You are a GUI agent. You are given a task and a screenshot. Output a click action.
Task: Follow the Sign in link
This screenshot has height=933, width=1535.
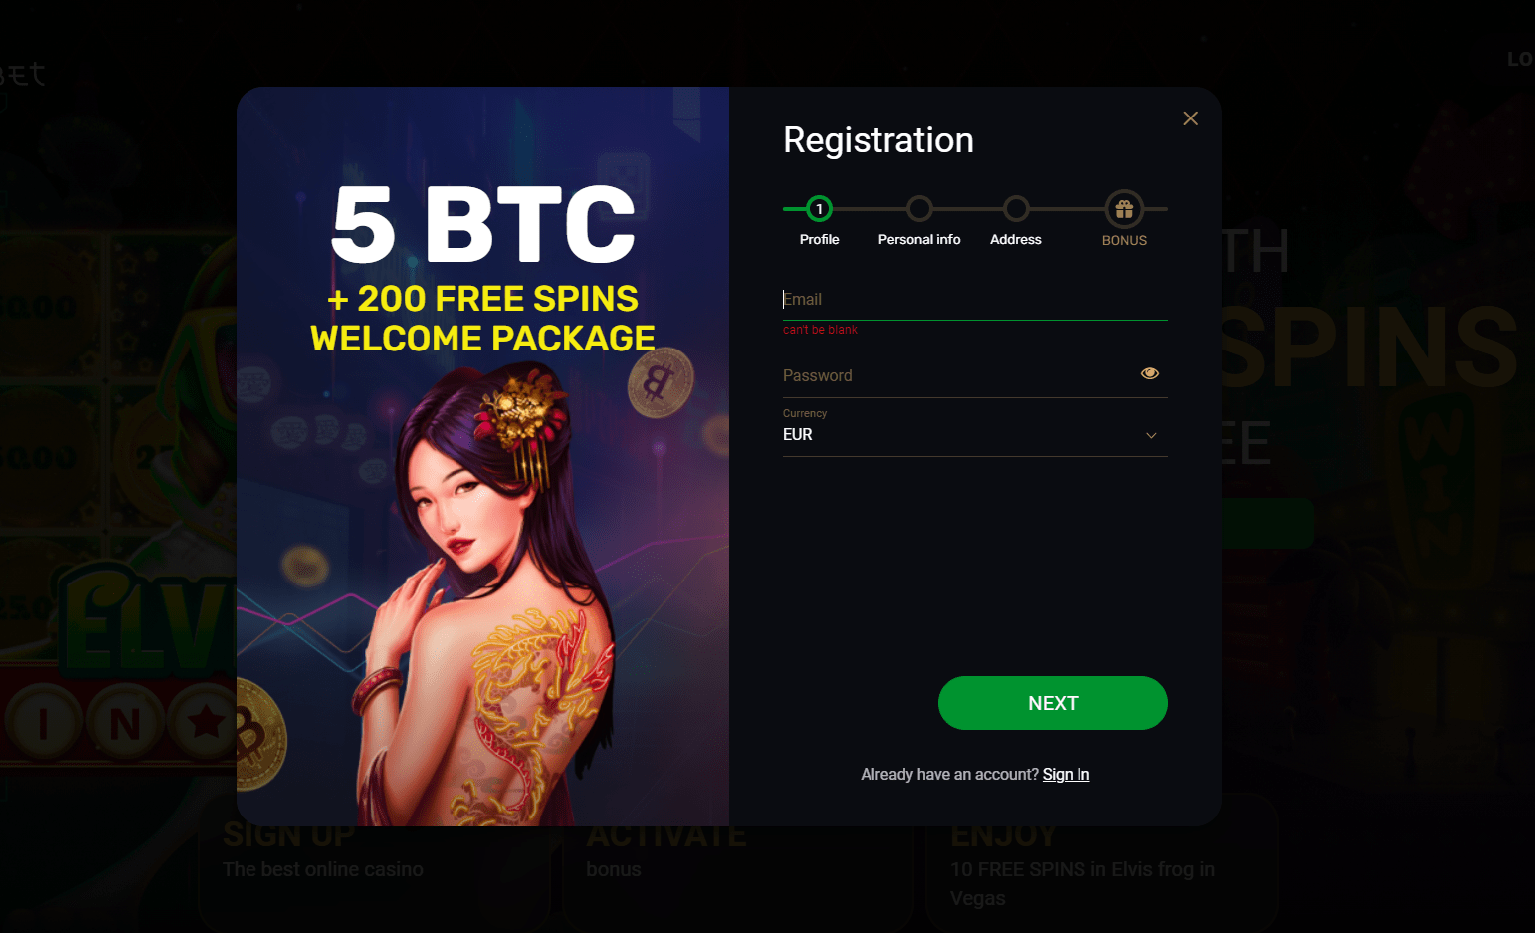pos(1066,774)
